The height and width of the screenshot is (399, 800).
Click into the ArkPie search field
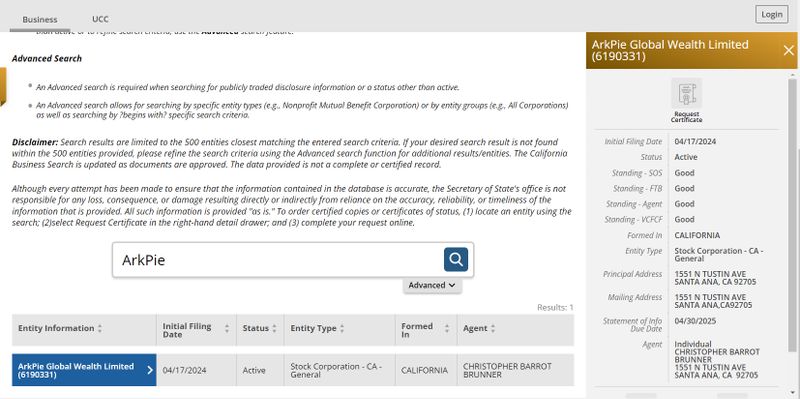278,260
